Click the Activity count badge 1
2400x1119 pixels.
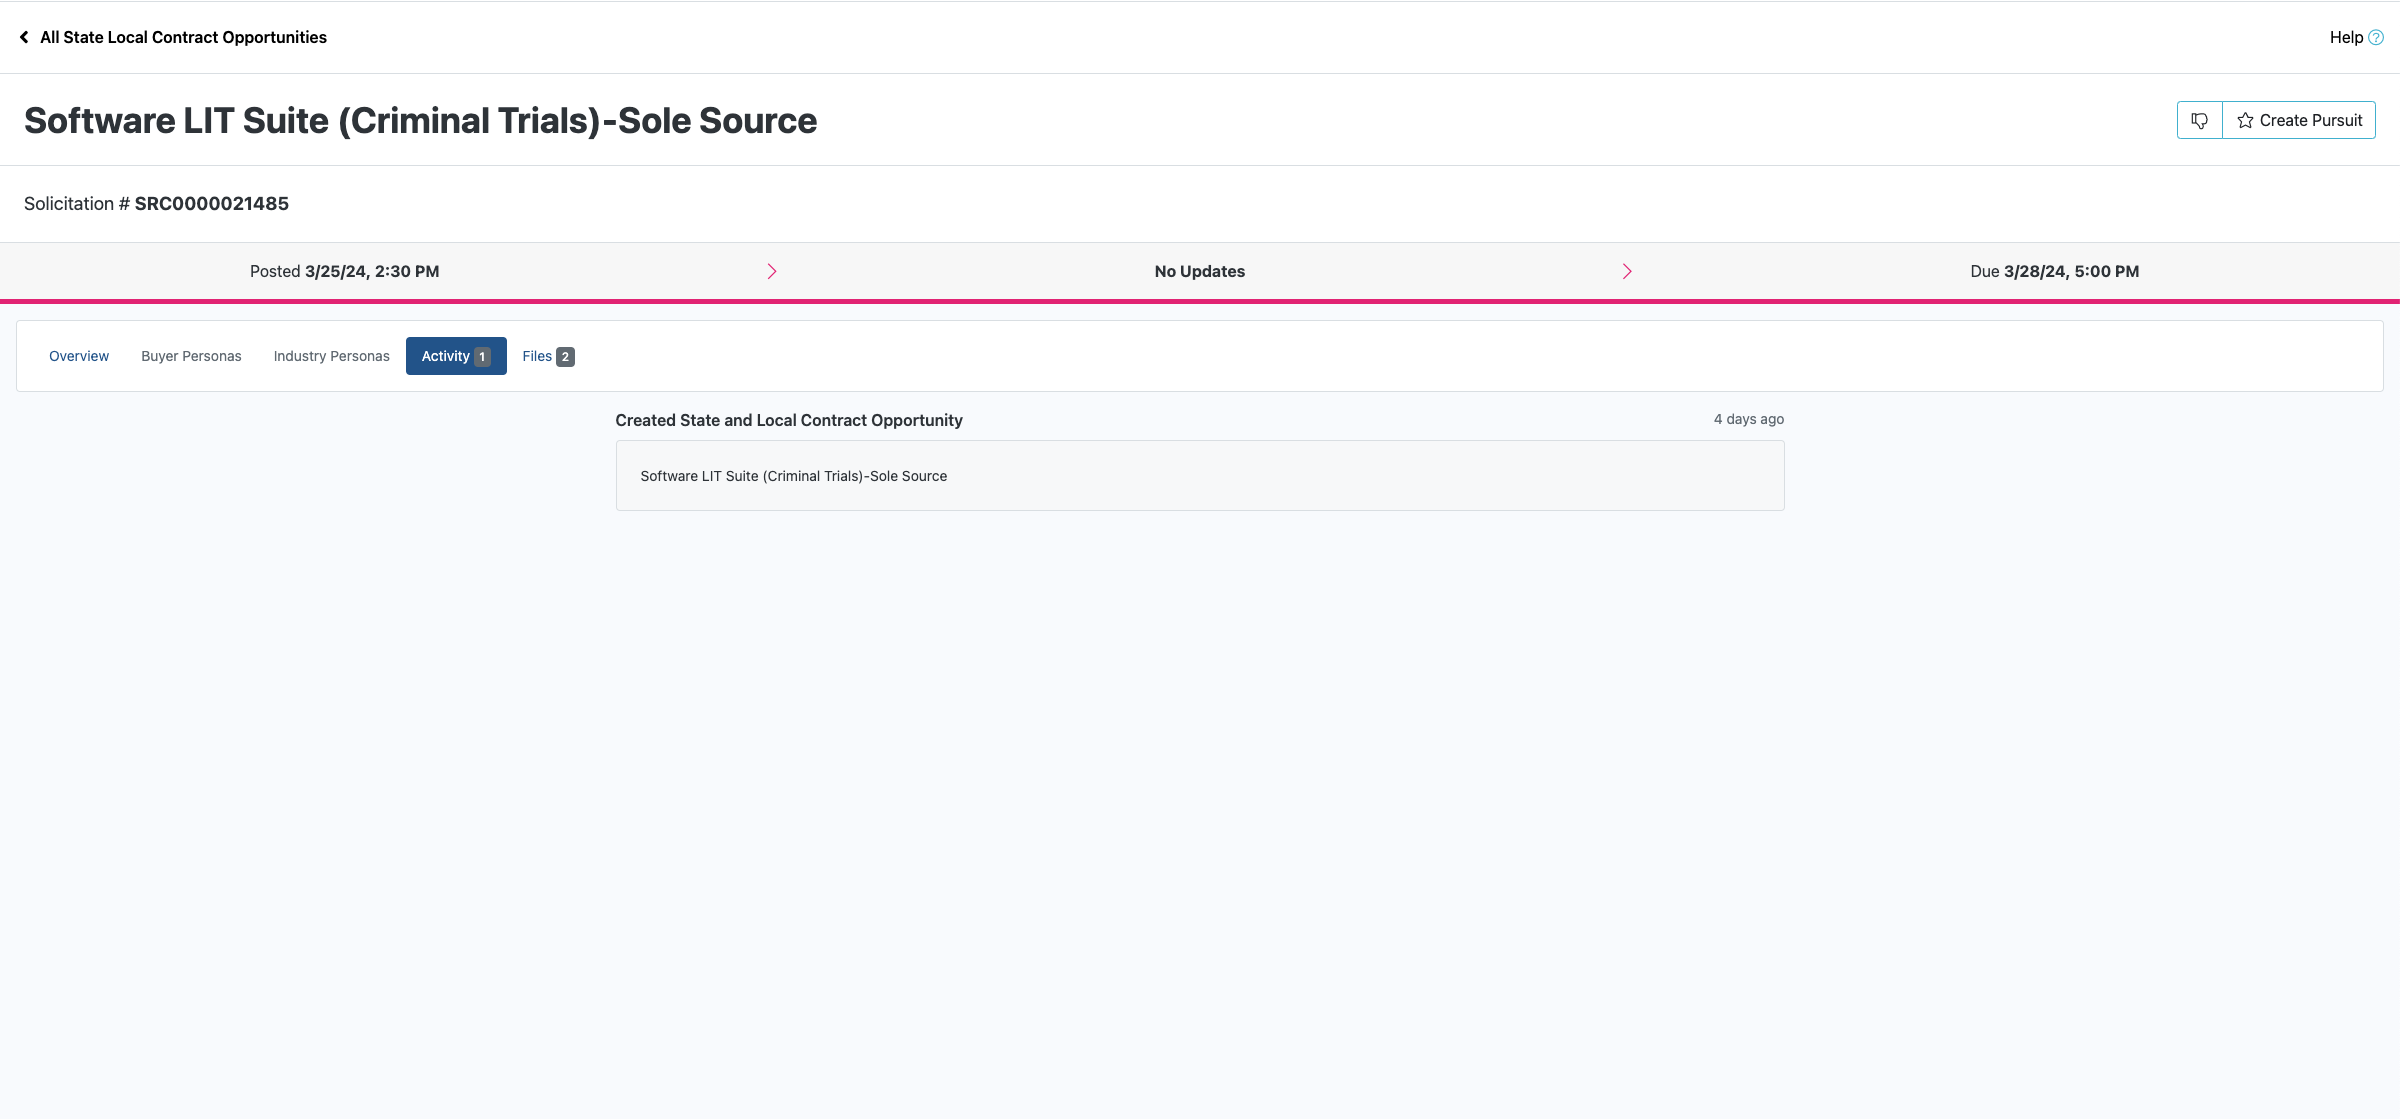pos(482,357)
